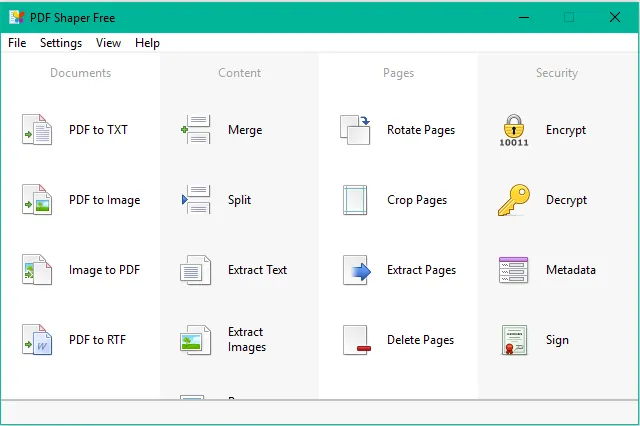640x426 pixels.
Task: Start PDF to RTF via its label
Action: point(98,340)
